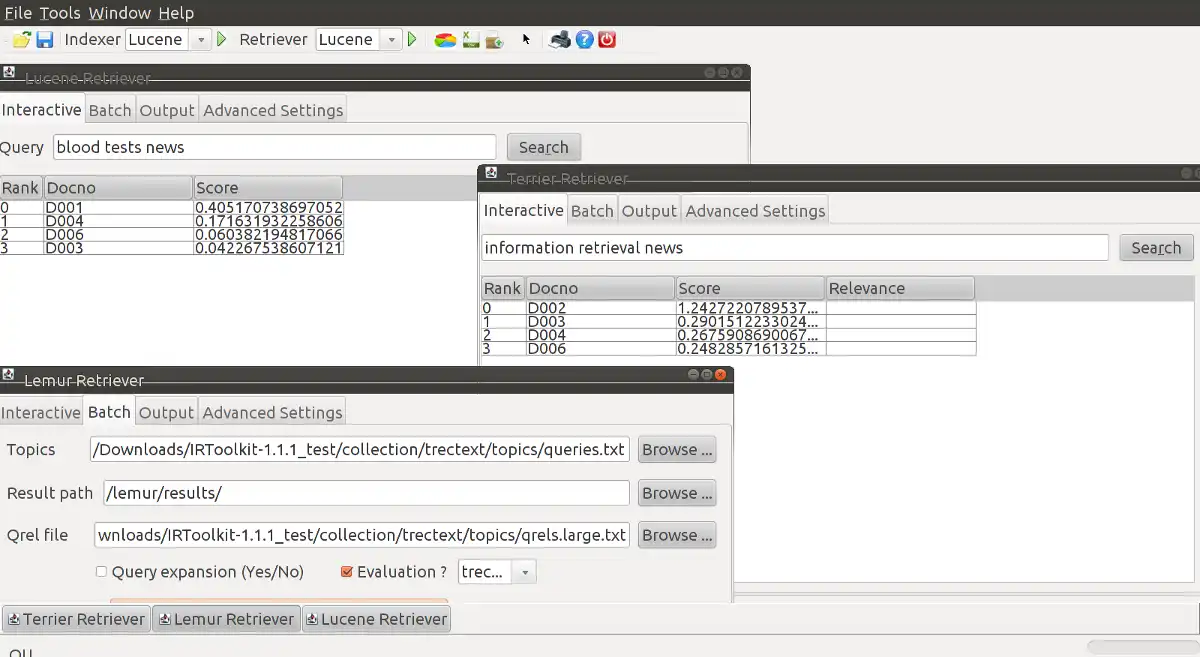
Task: Select D006 cell in Lucene results
Action: pos(118,235)
